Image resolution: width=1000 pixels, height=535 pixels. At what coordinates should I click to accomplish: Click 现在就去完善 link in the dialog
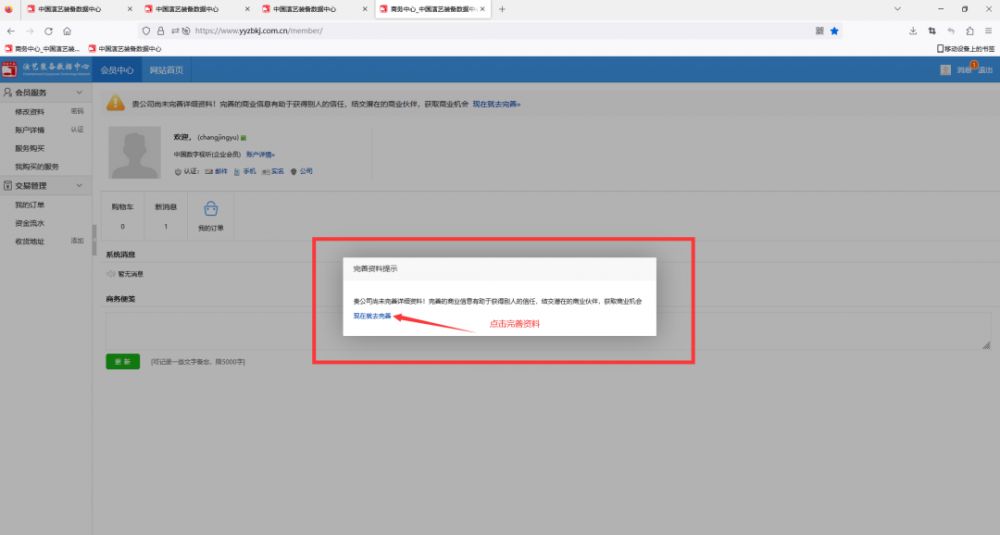pyautogui.click(x=372, y=316)
